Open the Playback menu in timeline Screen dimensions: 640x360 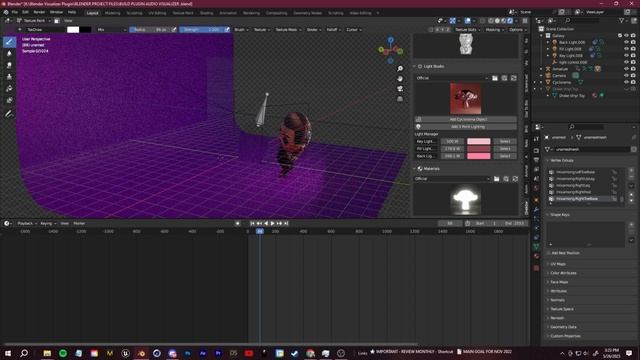point(27,223)
